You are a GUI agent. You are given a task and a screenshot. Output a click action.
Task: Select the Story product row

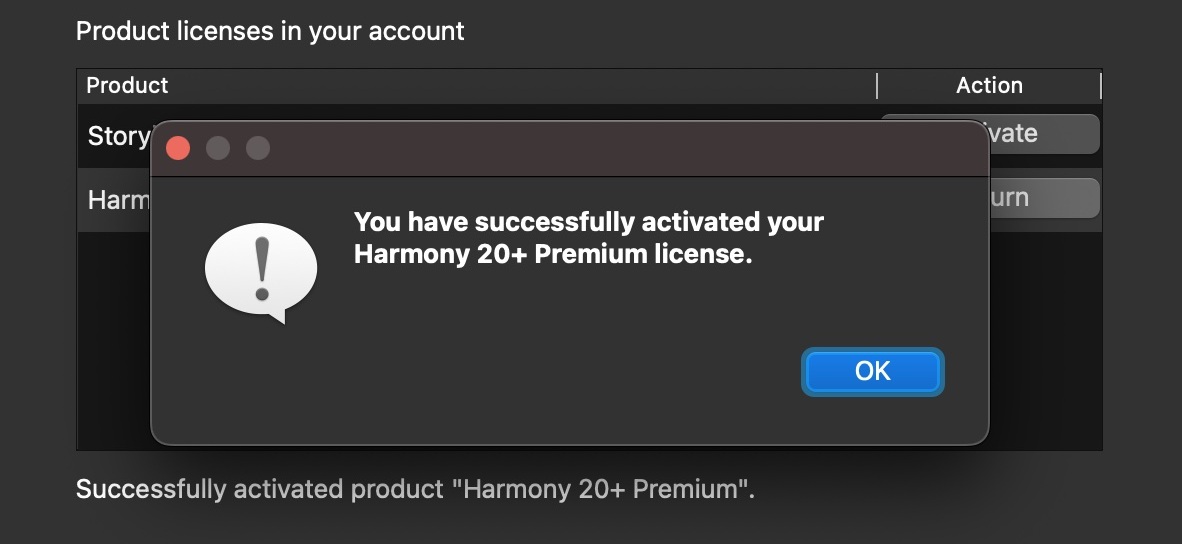click(116, 136)
